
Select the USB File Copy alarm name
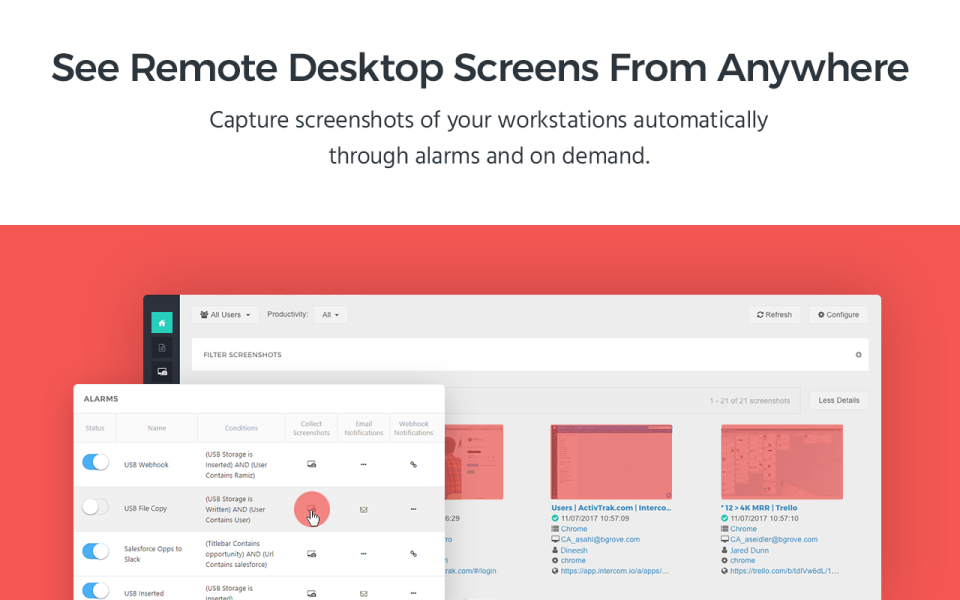pos(146,509)
